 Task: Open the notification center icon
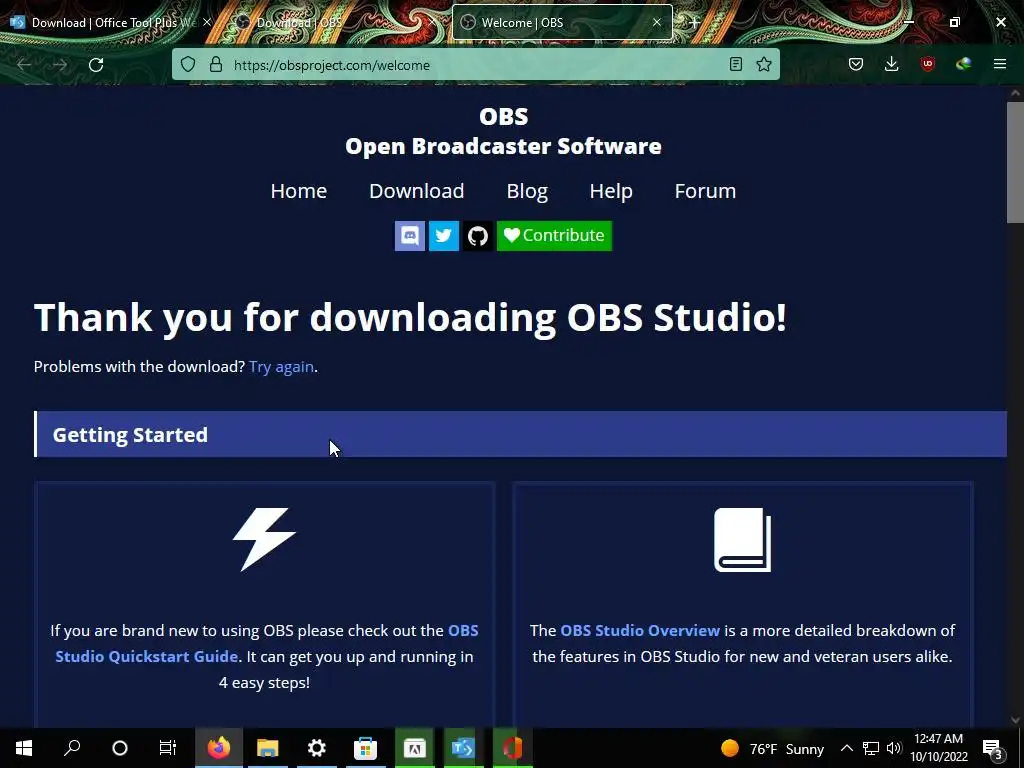pyautogui.click(x=992, y=749)
